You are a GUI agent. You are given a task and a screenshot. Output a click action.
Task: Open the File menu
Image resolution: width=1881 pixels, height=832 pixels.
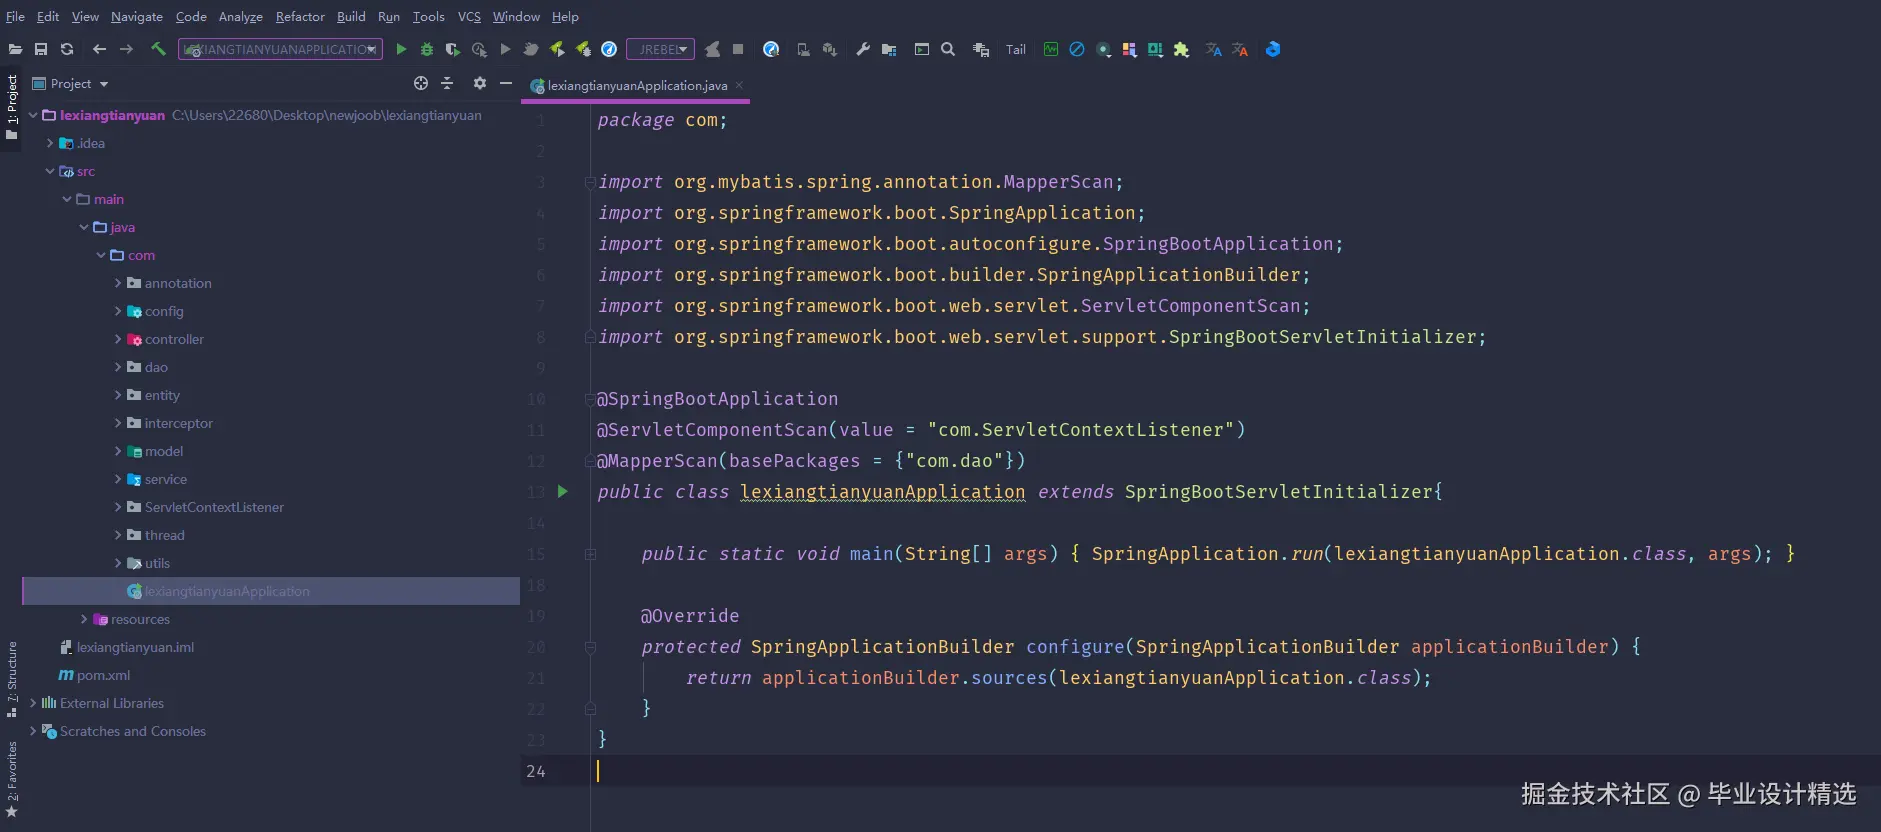(15, 16)
